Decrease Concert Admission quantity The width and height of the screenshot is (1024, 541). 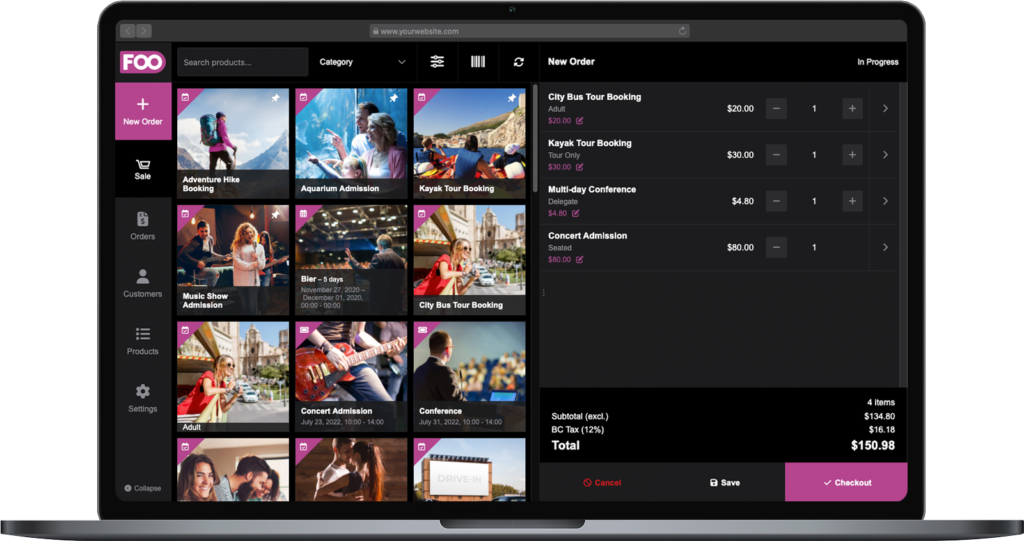click(776, 248)
